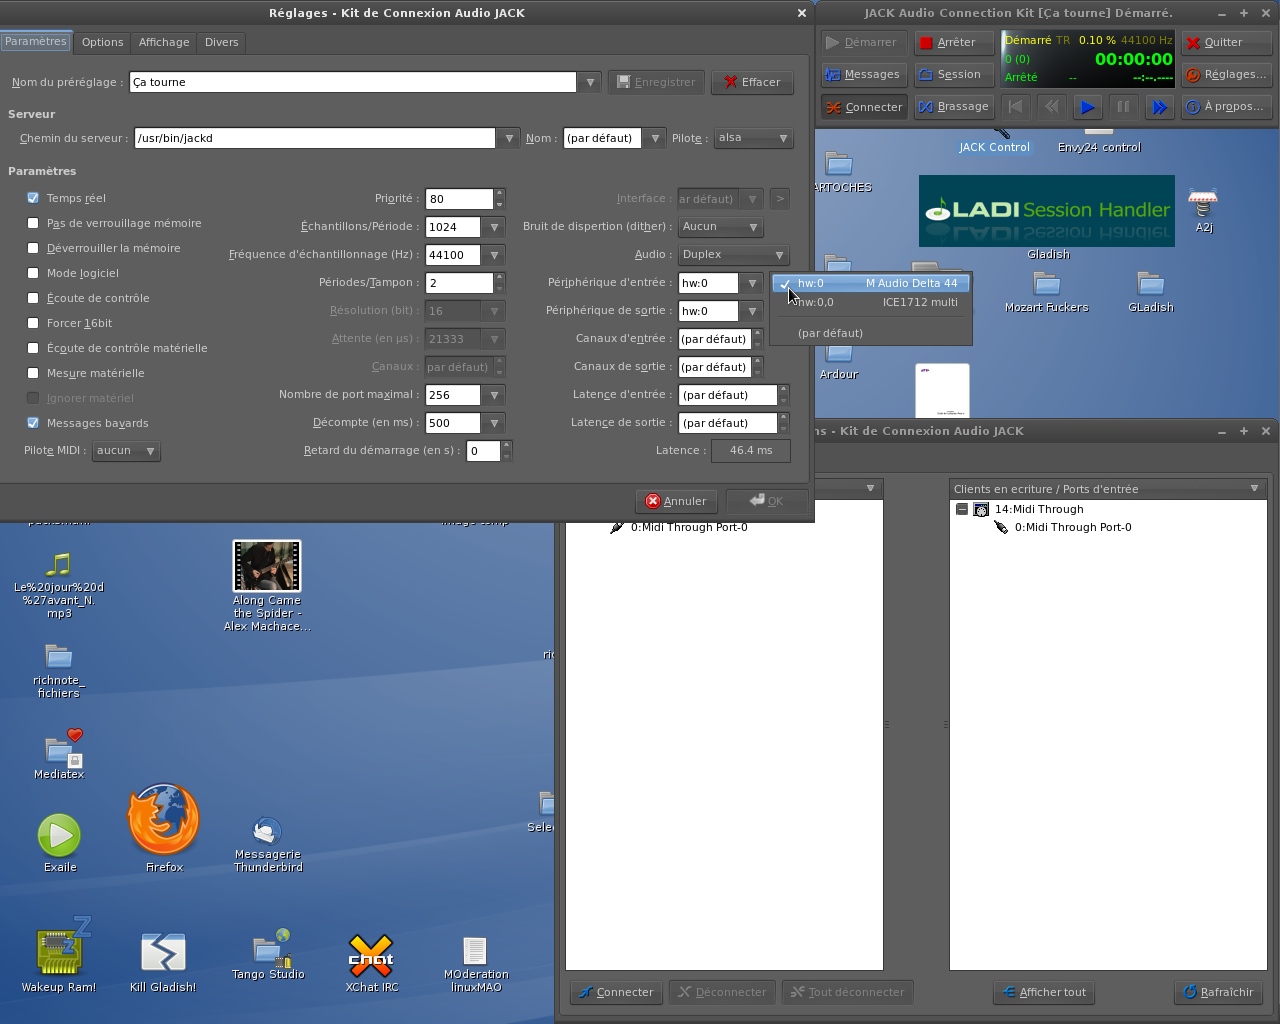Click the Annuler button

676,501
